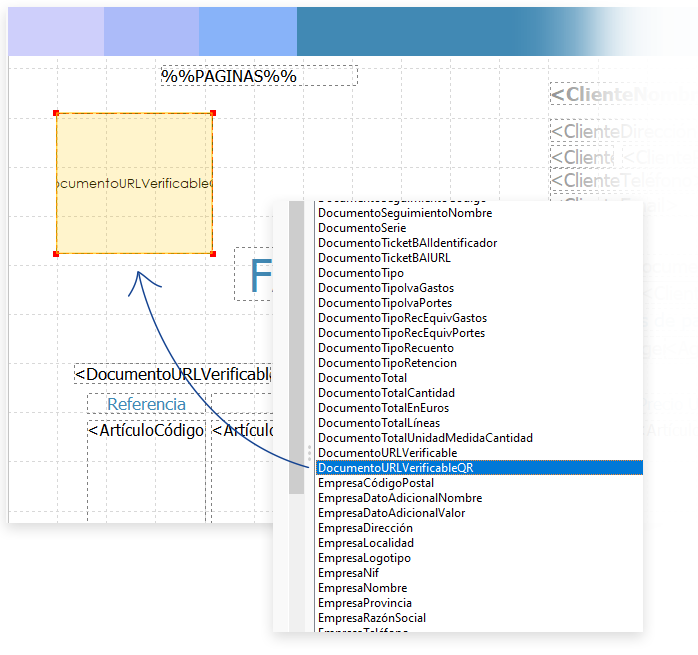Select EmpresaCódigoPostal in the list
The height and width of the screenshot is (655, 698).
coord(375,483)
